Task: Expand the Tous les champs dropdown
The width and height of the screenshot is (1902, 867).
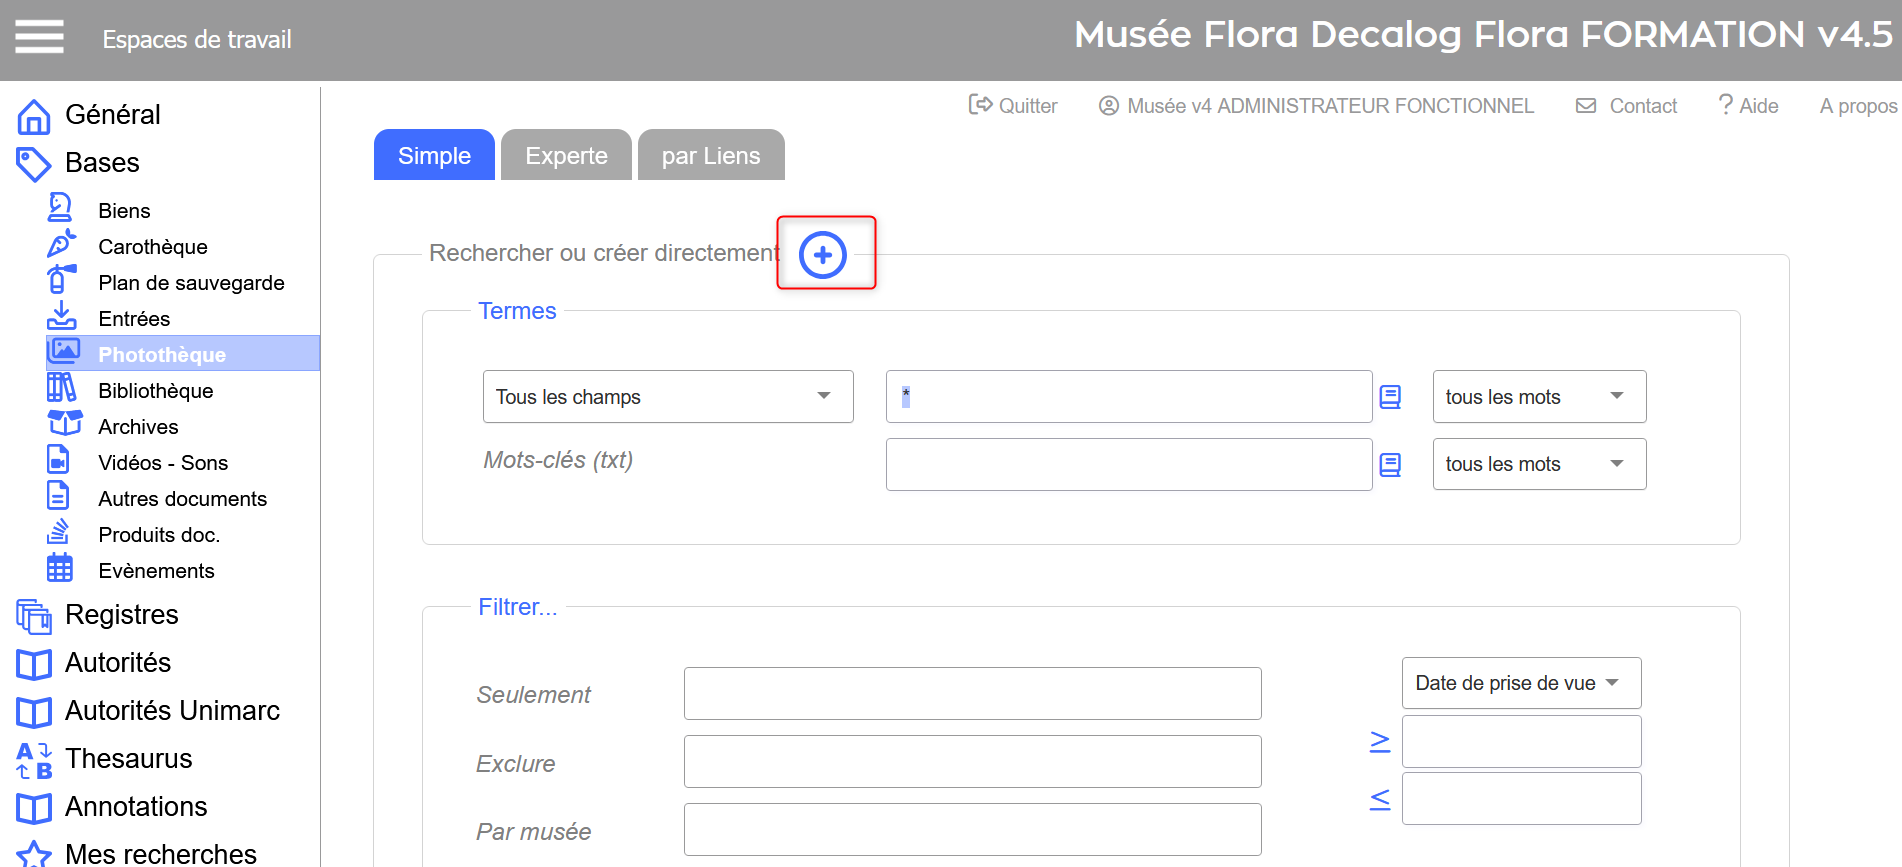Action: (667, 397)
